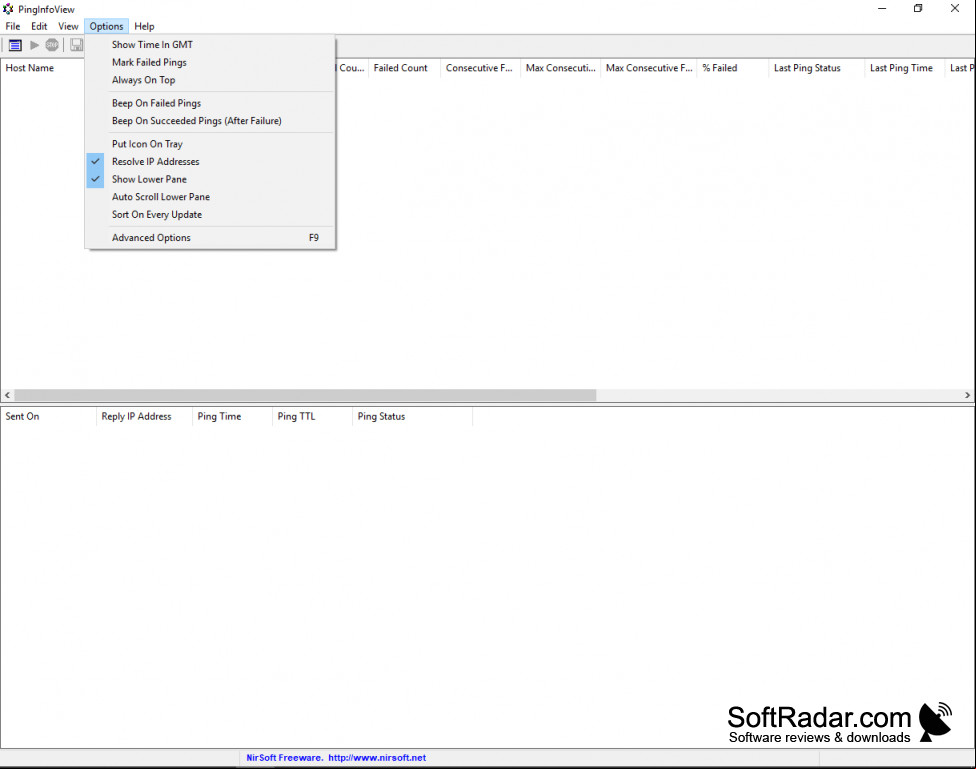Screen dimensions: 976x769
Task: Click the Save floppy disk toolbar icon
Action: point(77,45)
